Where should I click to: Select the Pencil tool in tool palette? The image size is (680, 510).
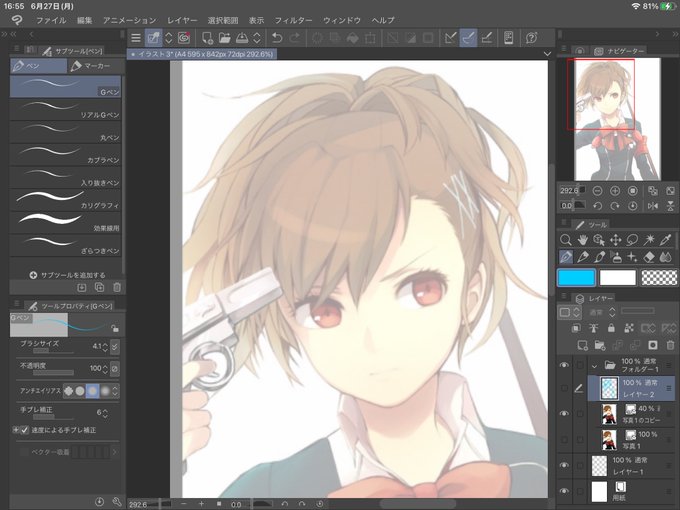coord(582,257)
